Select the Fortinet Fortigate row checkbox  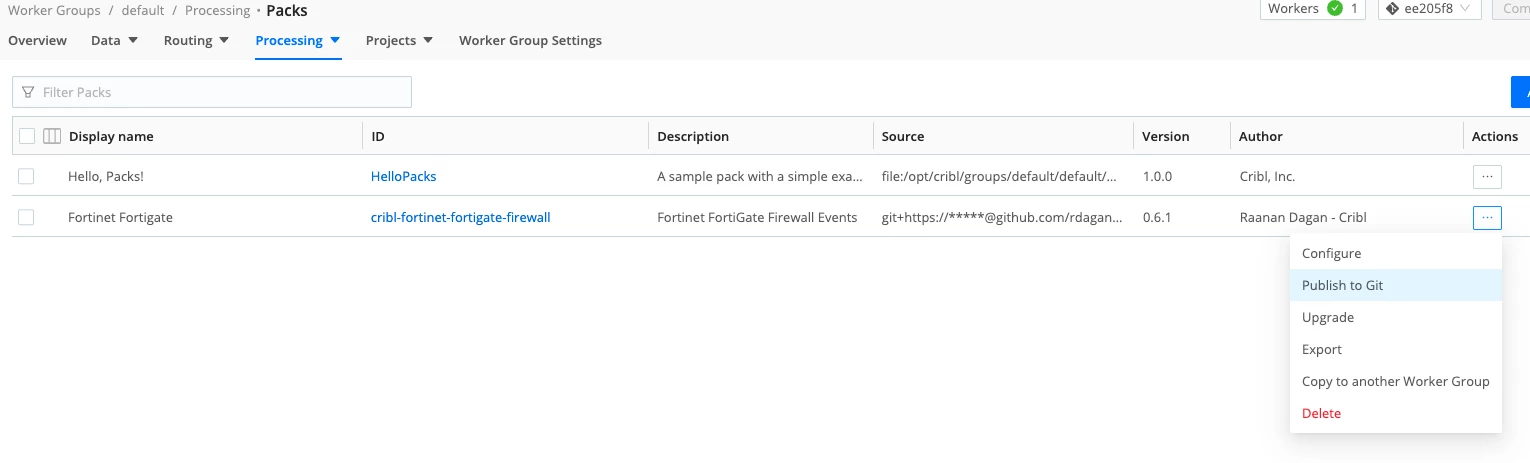(x=26, y=217)
